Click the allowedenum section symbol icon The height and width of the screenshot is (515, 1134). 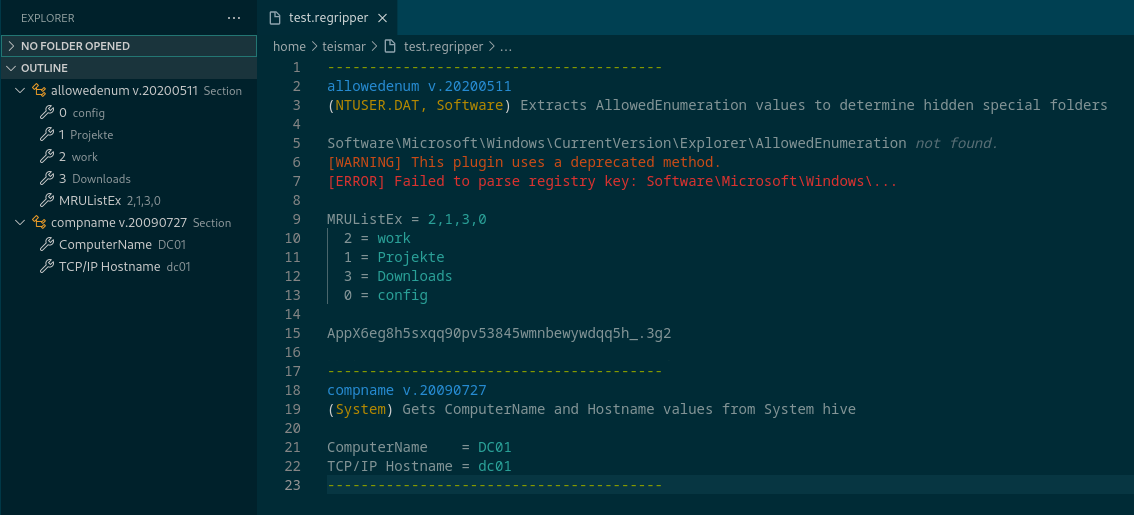[x=40, y=90]
